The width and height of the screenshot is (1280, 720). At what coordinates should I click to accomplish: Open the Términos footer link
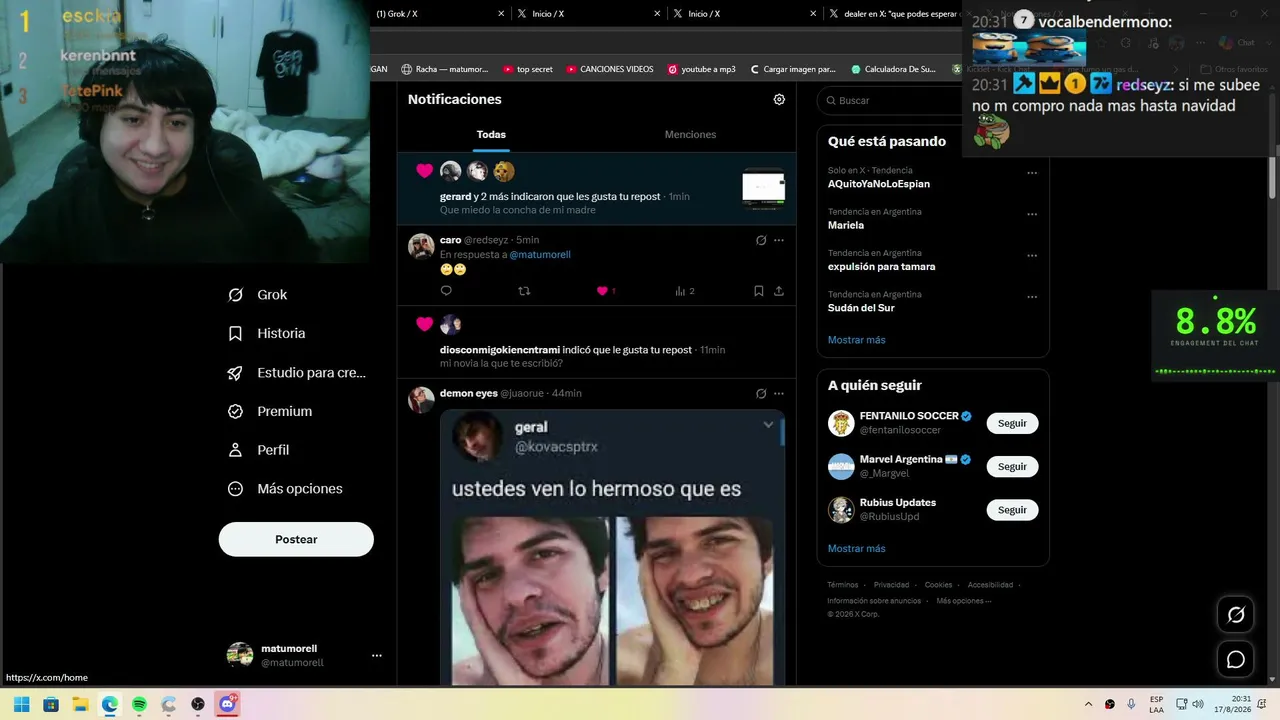[843, 585]
